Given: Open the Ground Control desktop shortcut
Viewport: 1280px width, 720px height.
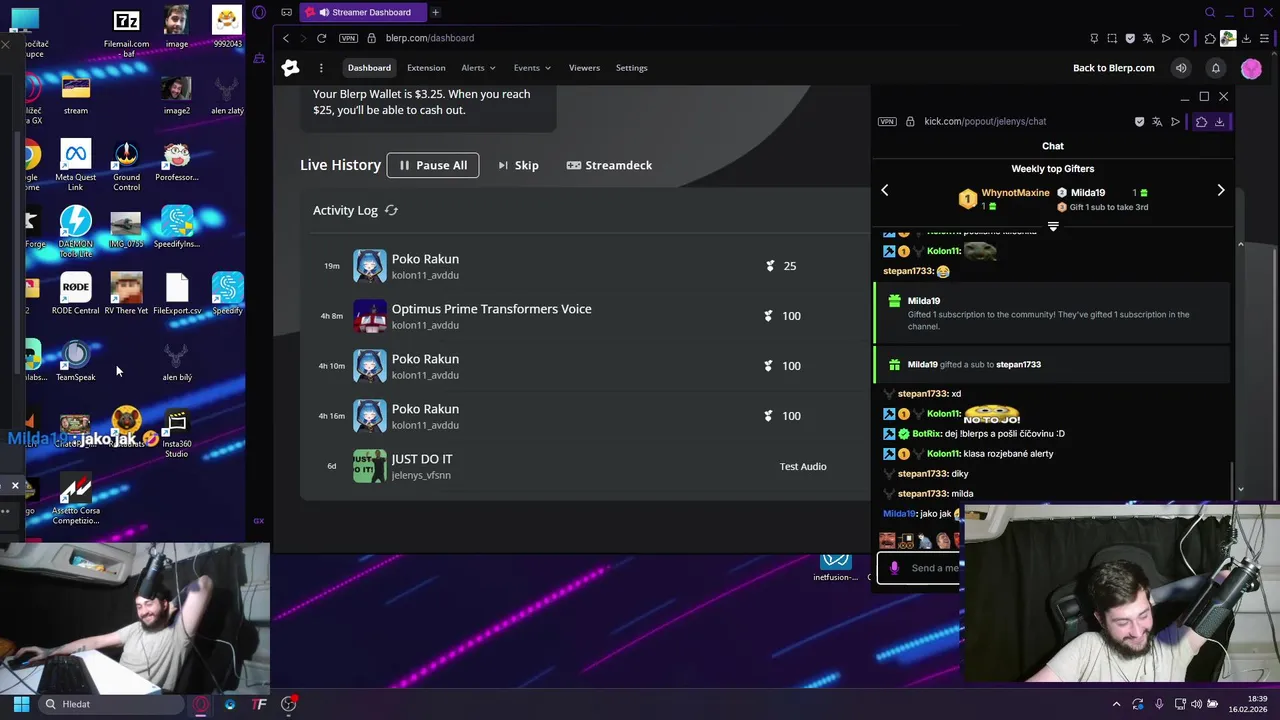Looking at the screenshot, I should 126,166.
